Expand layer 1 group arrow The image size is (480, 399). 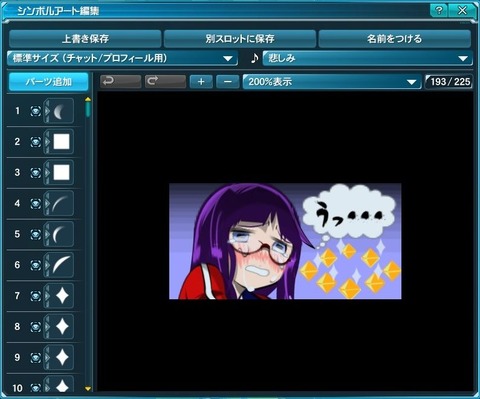pyautogui.click(x=47, y=111)
